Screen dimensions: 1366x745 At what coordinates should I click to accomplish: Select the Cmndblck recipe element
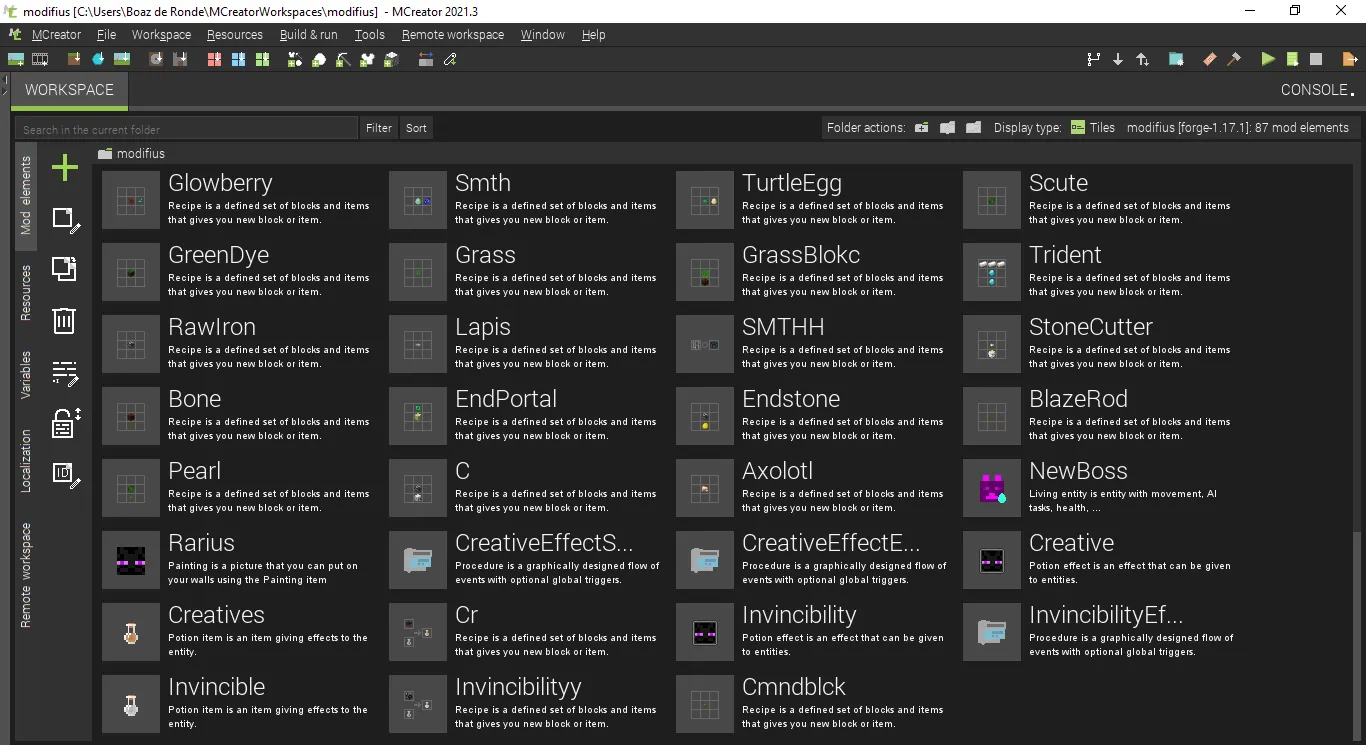pos(814,703)
